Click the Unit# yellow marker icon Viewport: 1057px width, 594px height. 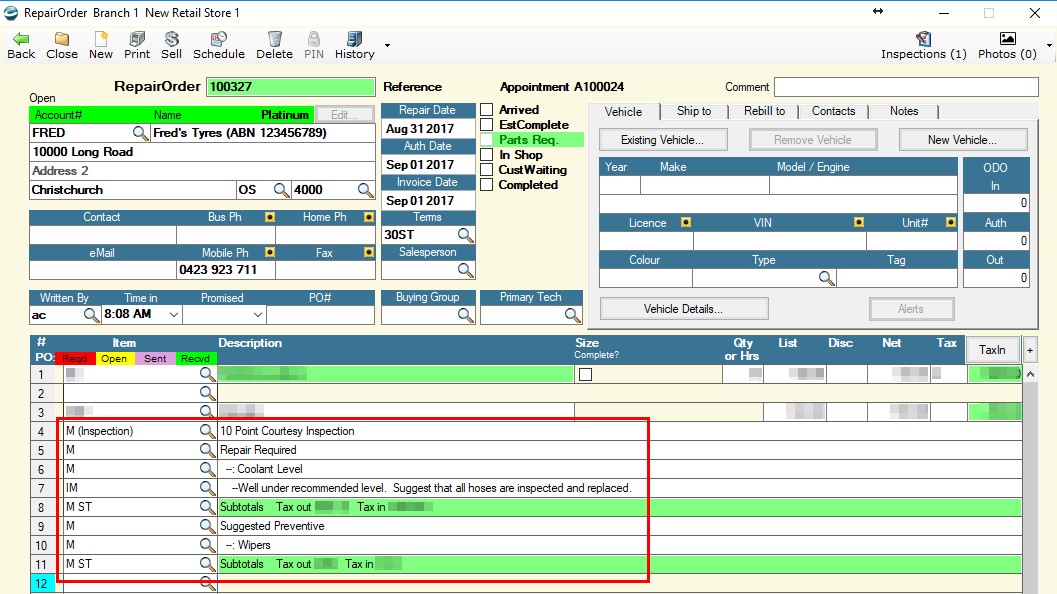[950, 222]
